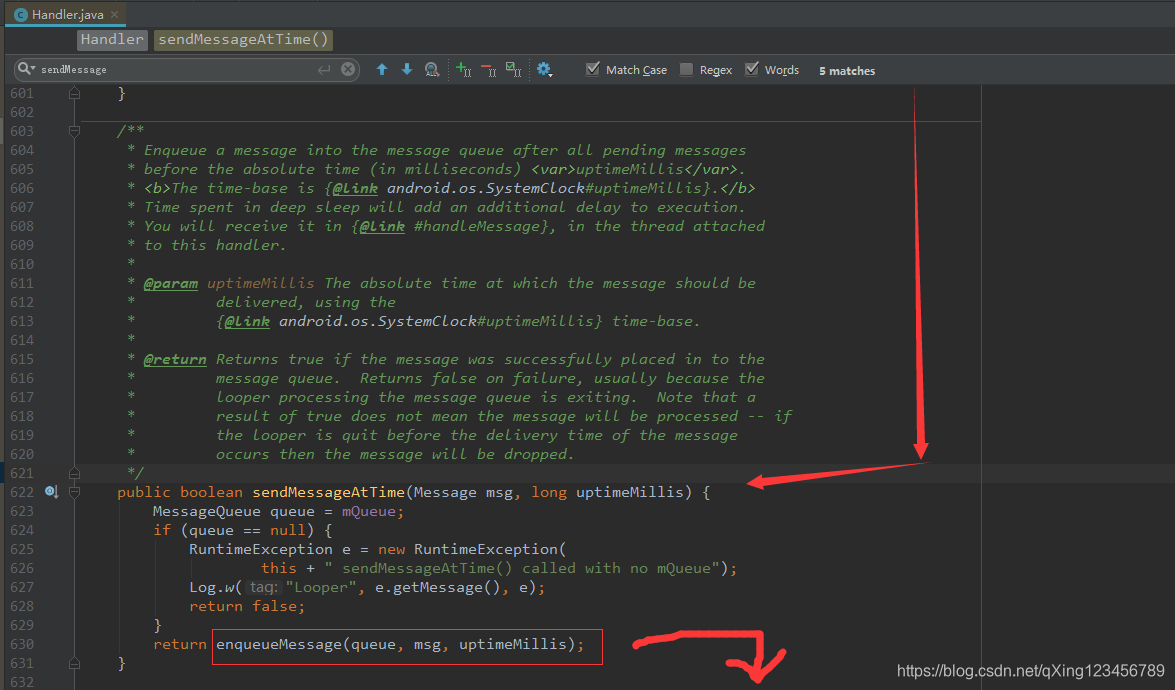Click "public boolean" keywords on line 622
The width and height of the screenshot is (1175, 690).
tap(180, 492)
